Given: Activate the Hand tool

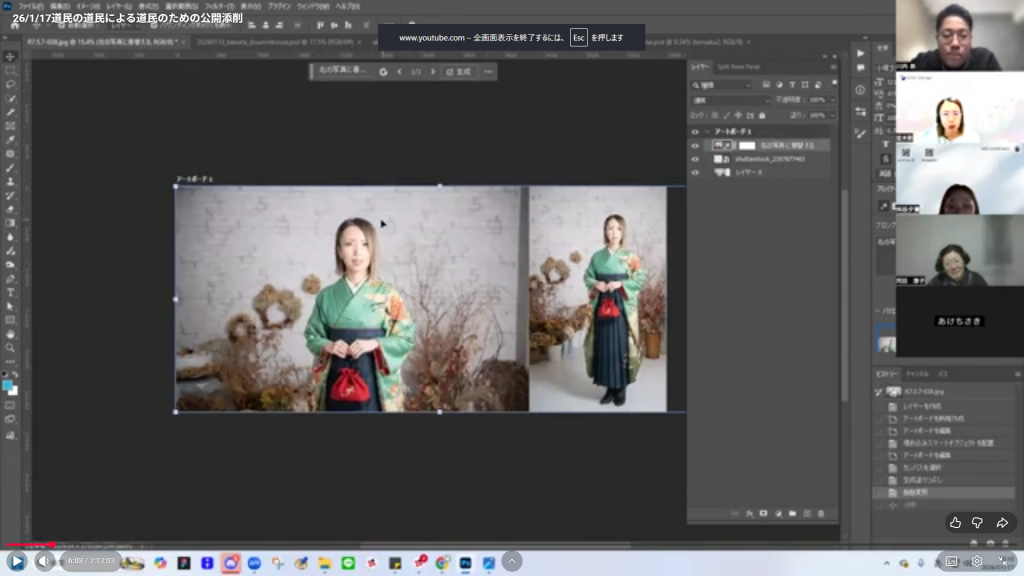Looking at the screenshot, I should click(x=10, y=333).
